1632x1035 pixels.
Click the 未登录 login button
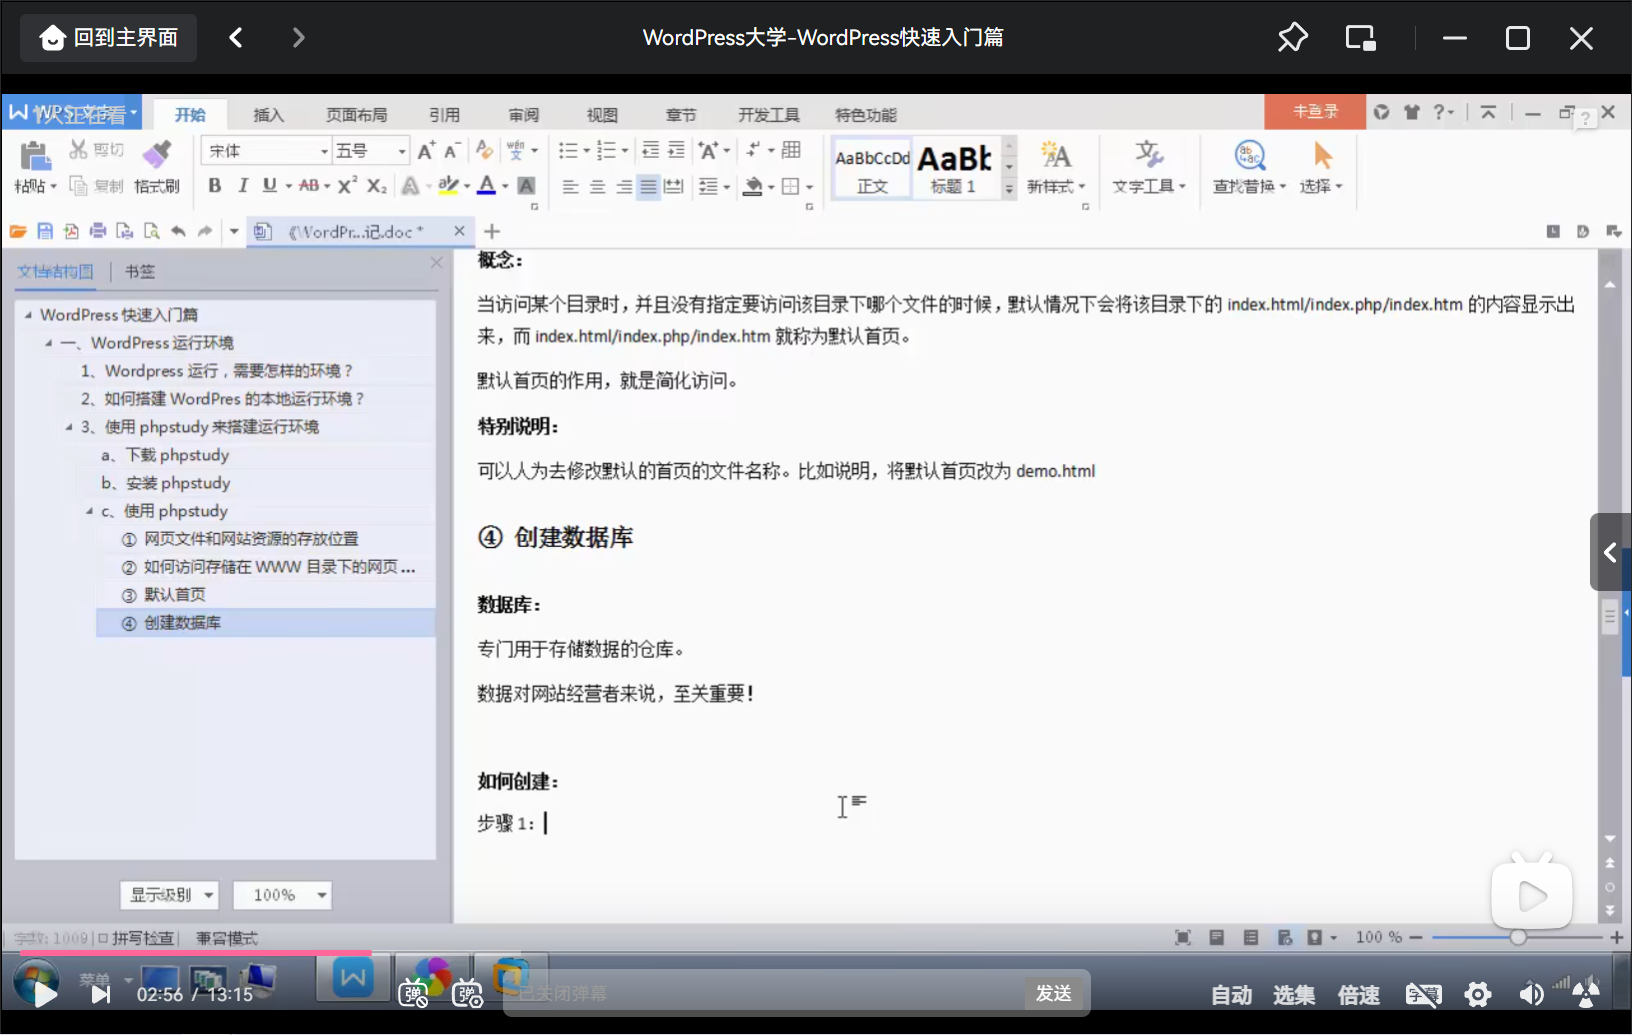tap(1315, 112)
